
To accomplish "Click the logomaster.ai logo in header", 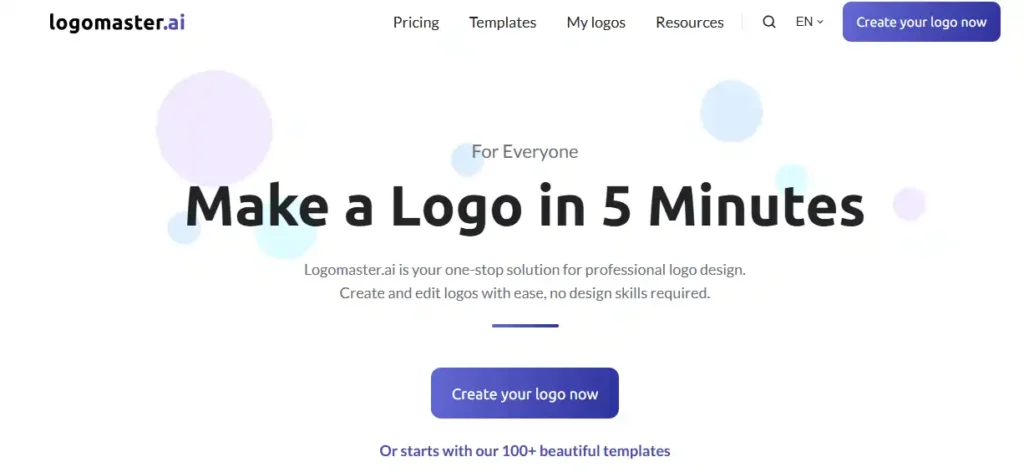I will tap(117, 22).
